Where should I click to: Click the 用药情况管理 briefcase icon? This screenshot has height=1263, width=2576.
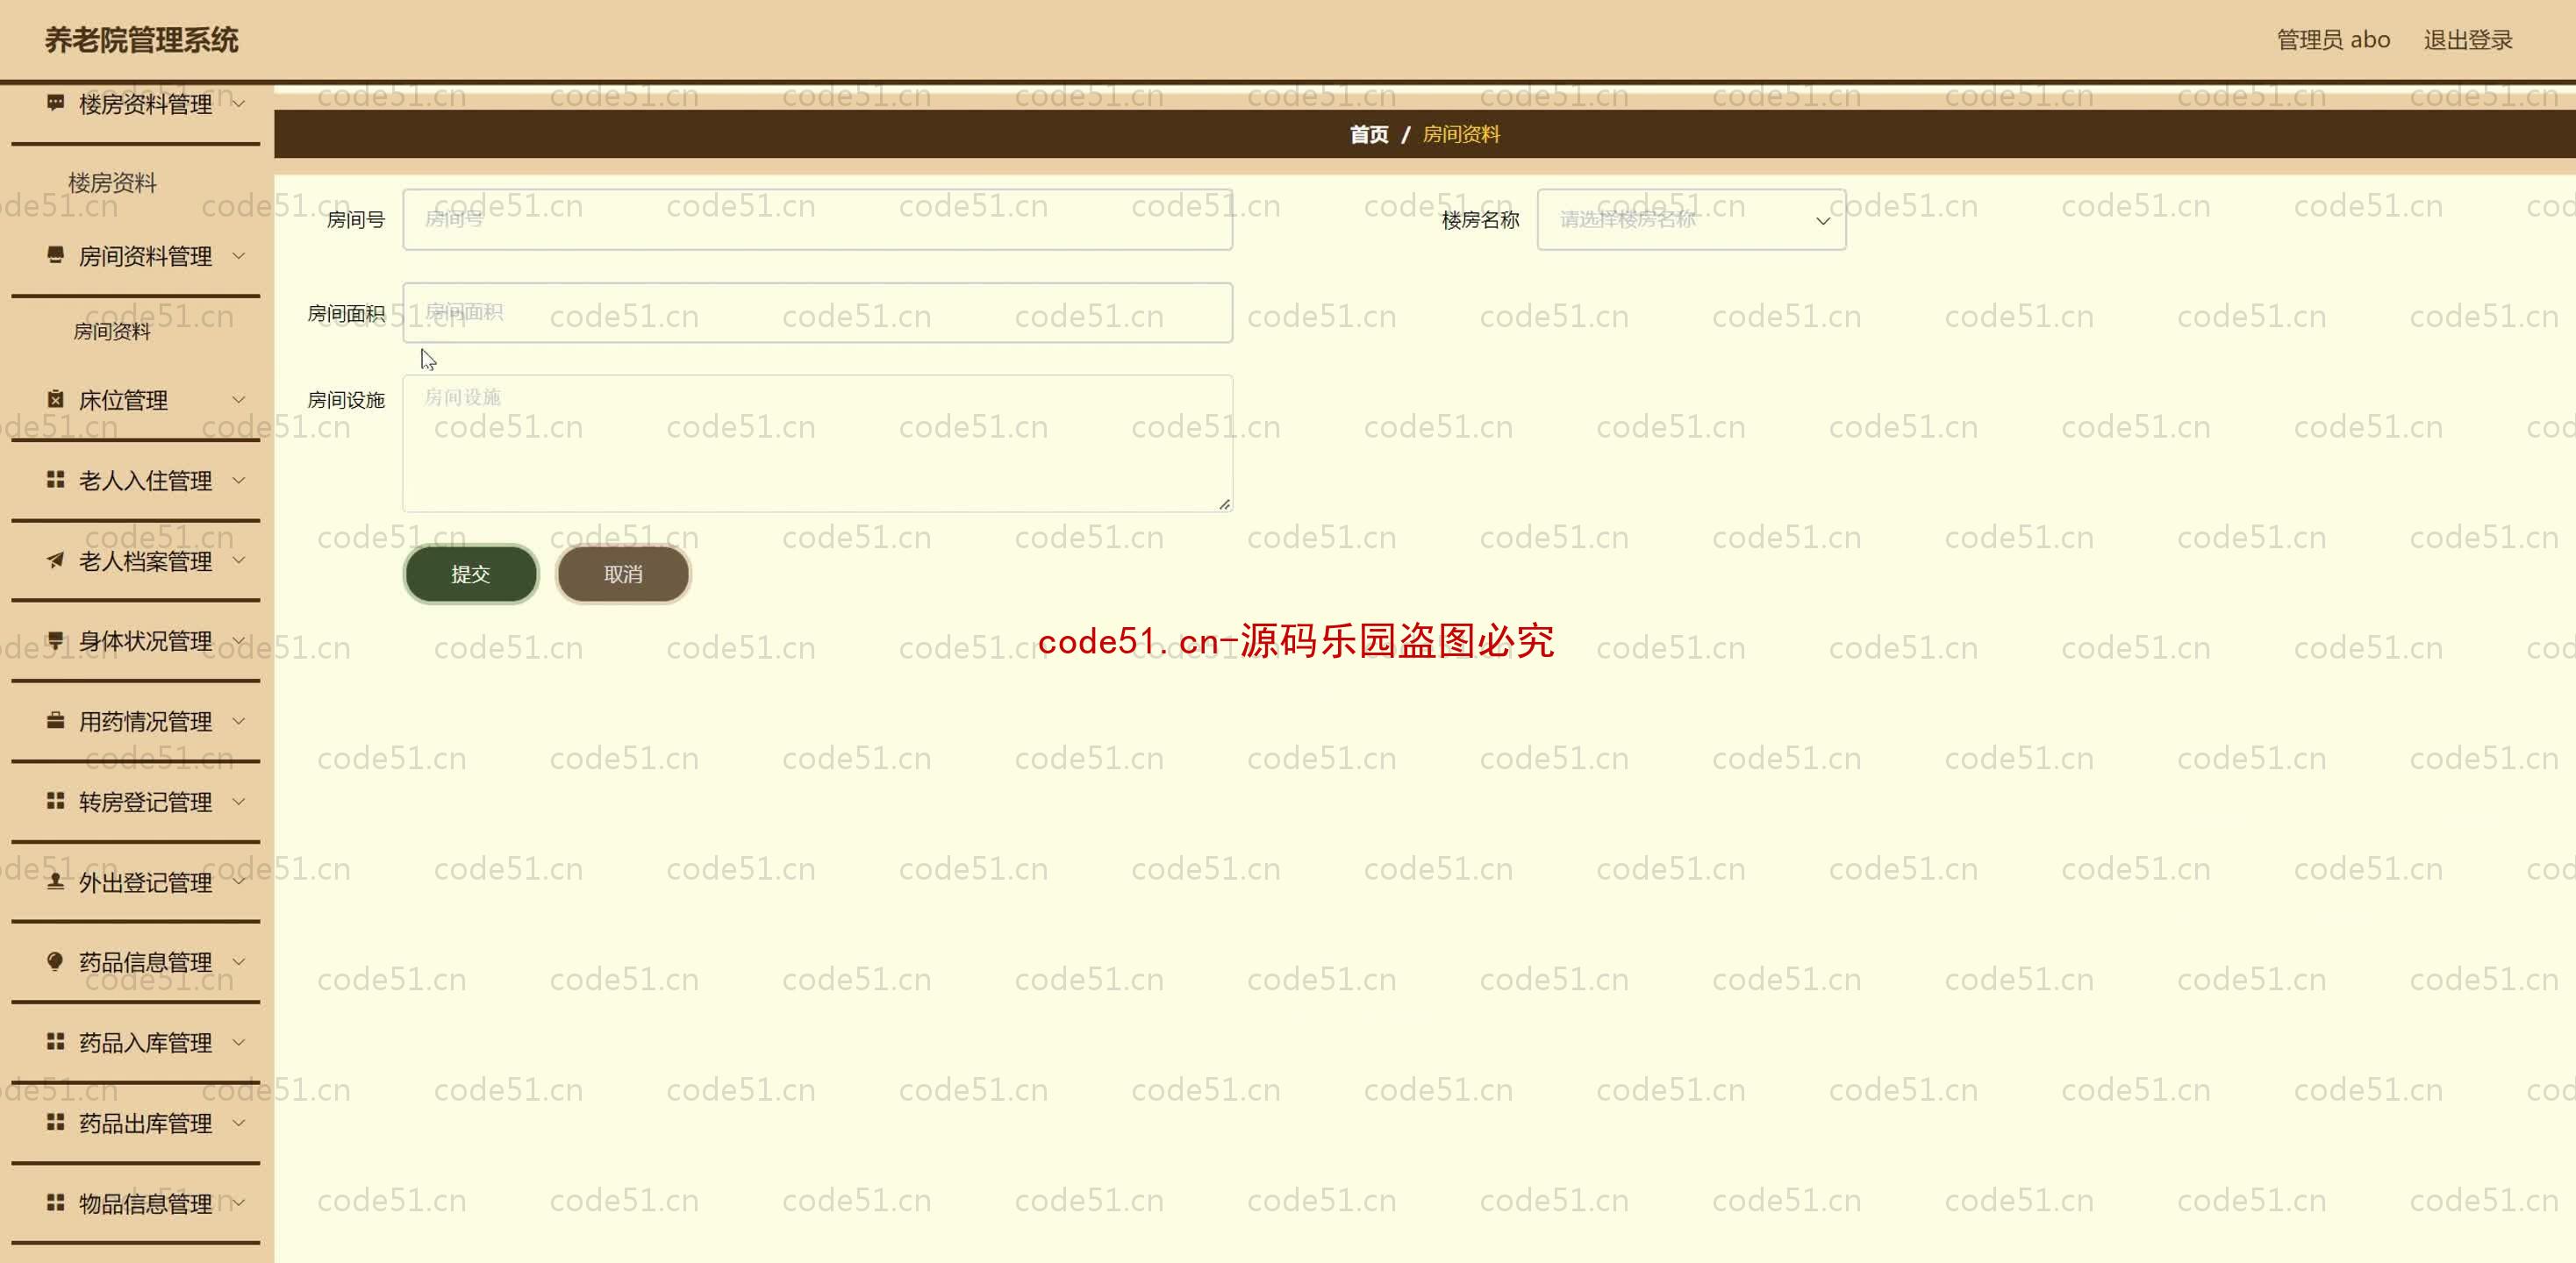point(56,720)
